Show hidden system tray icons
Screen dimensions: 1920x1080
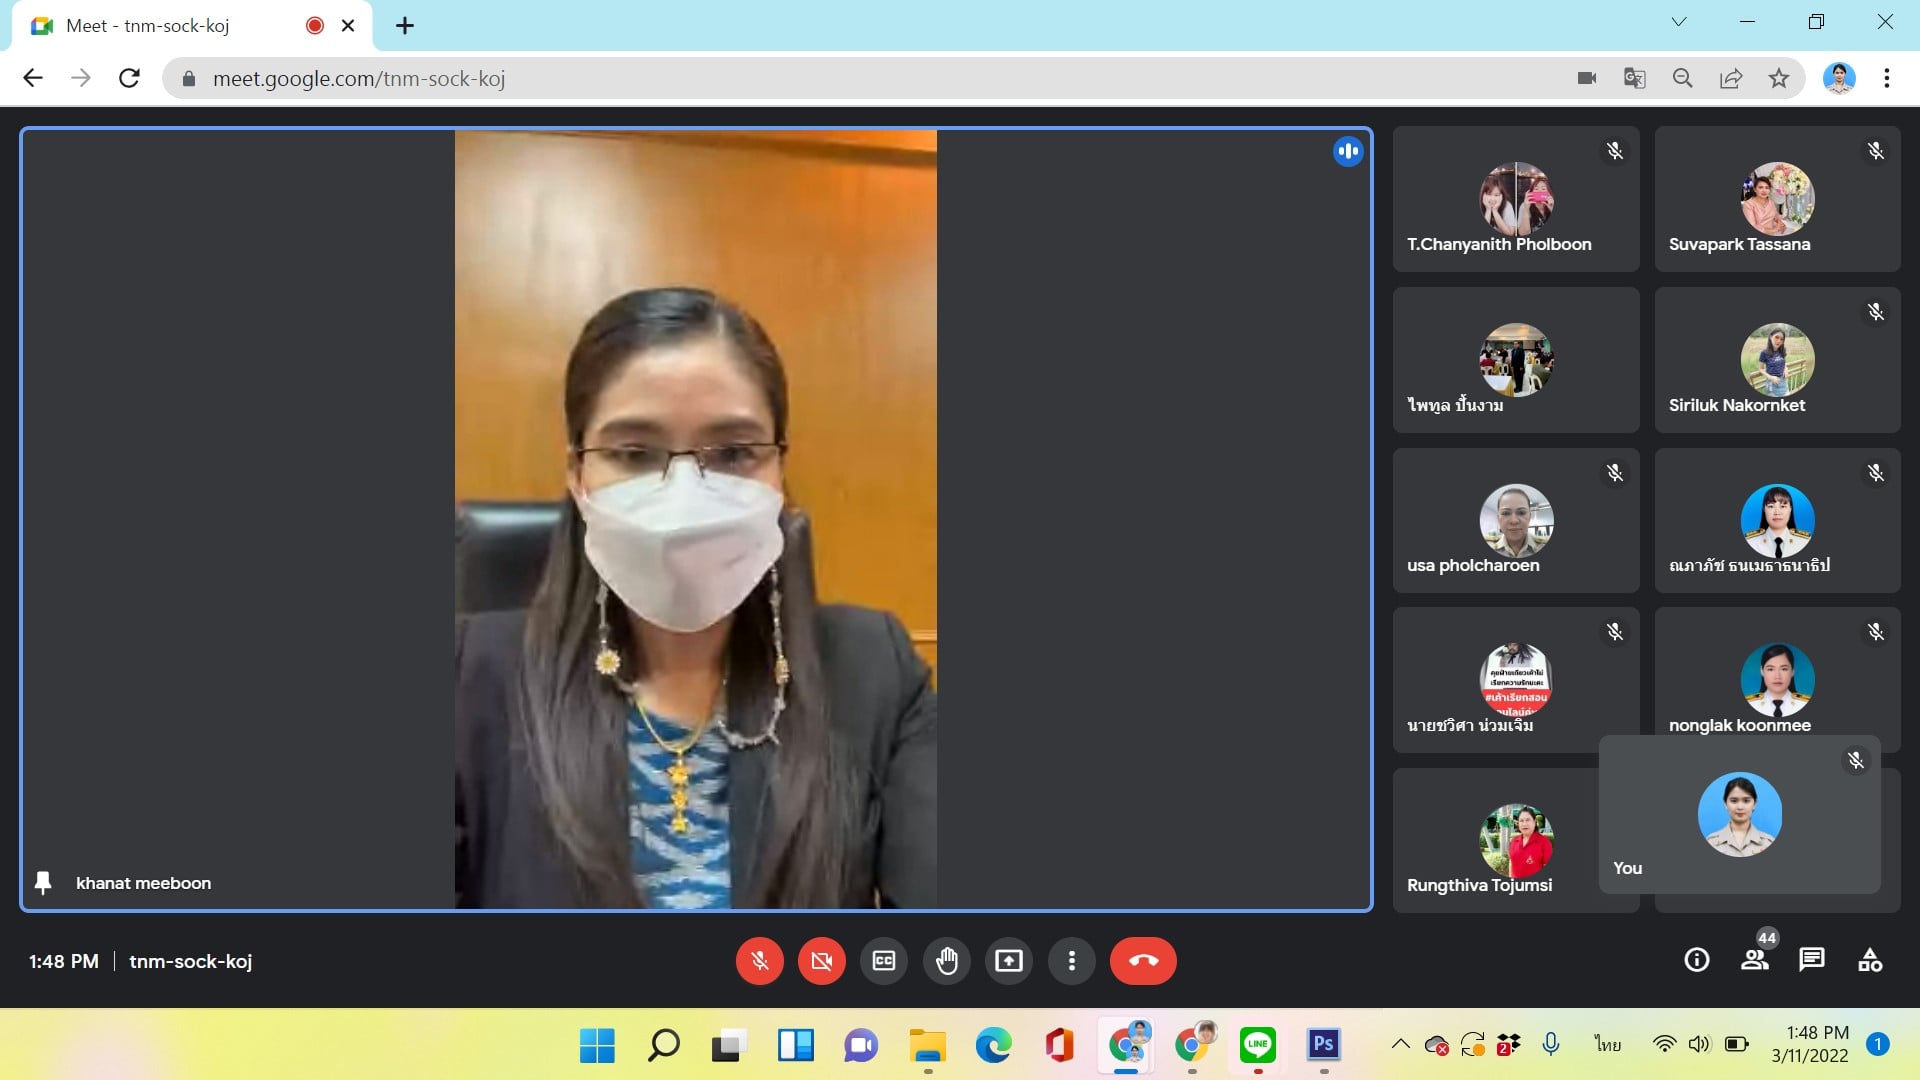tap(1401, 1044)
